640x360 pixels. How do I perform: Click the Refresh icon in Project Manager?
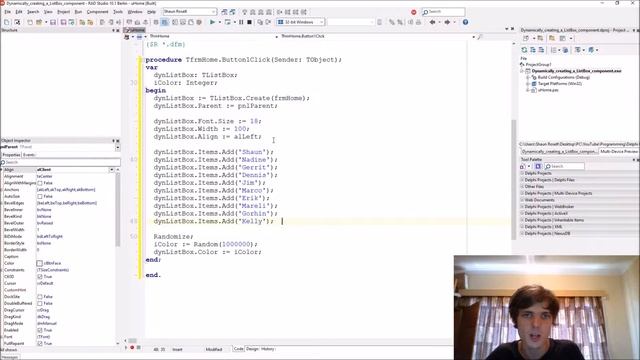click(524, 50)
